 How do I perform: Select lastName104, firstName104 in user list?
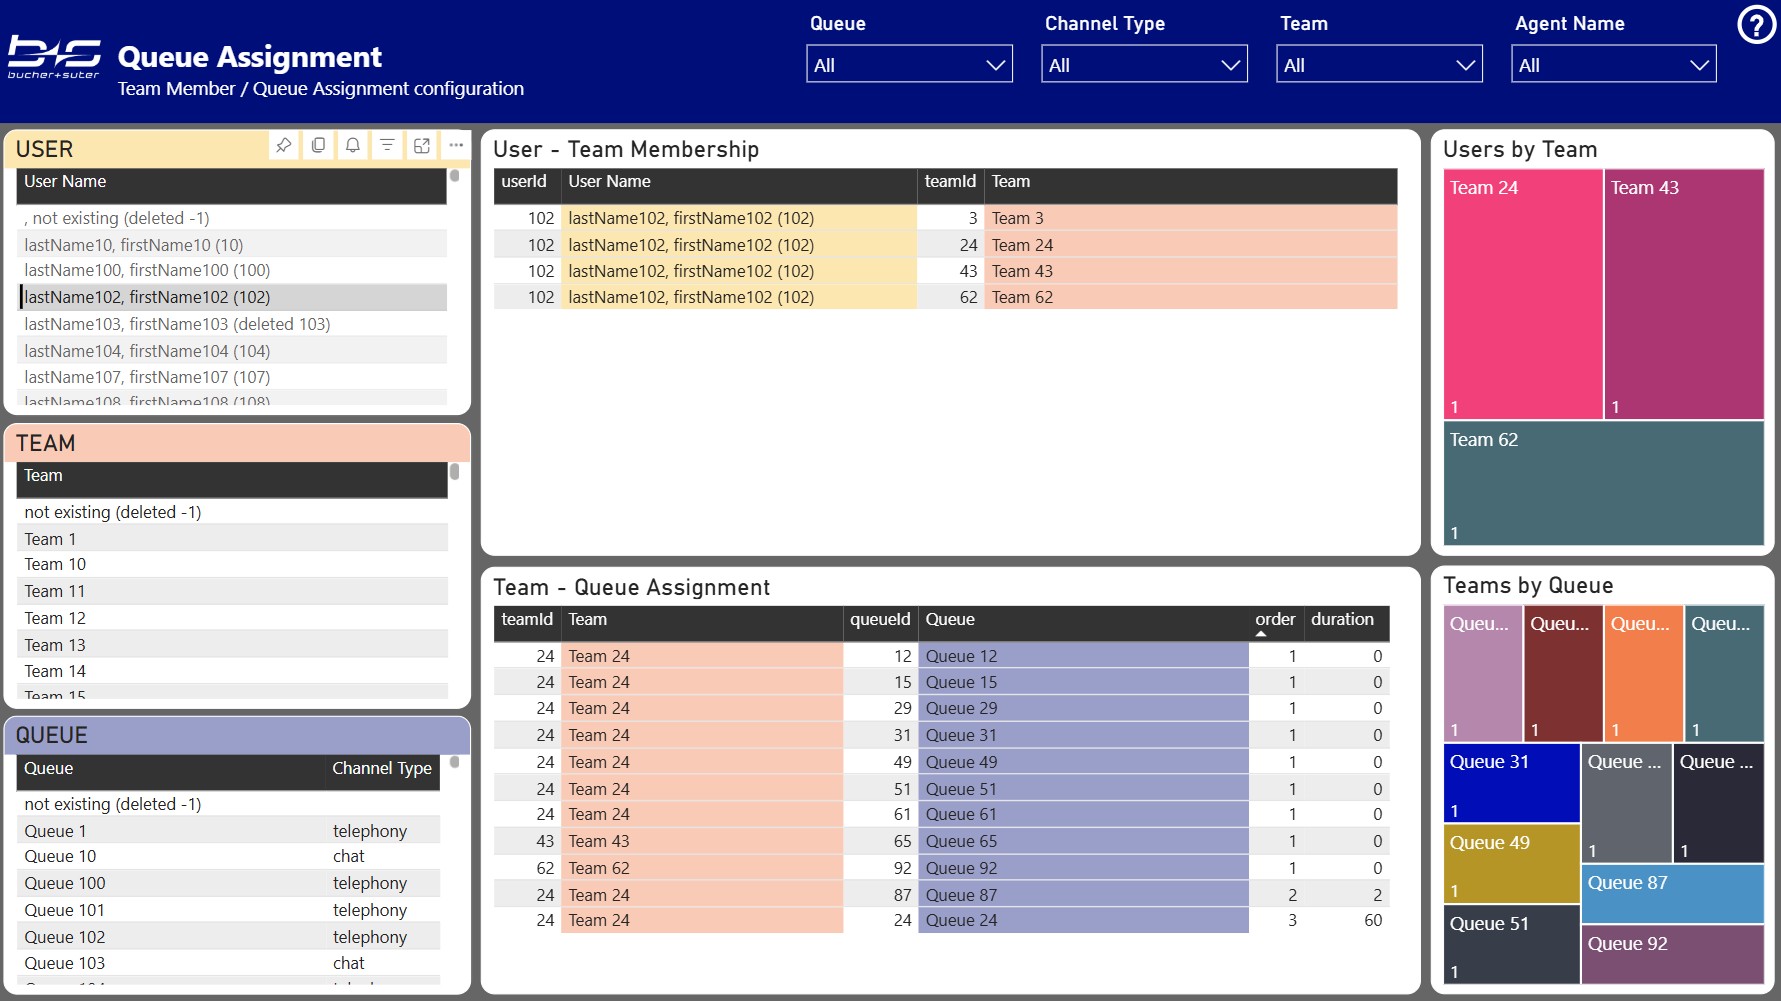(x=147, y=351)
